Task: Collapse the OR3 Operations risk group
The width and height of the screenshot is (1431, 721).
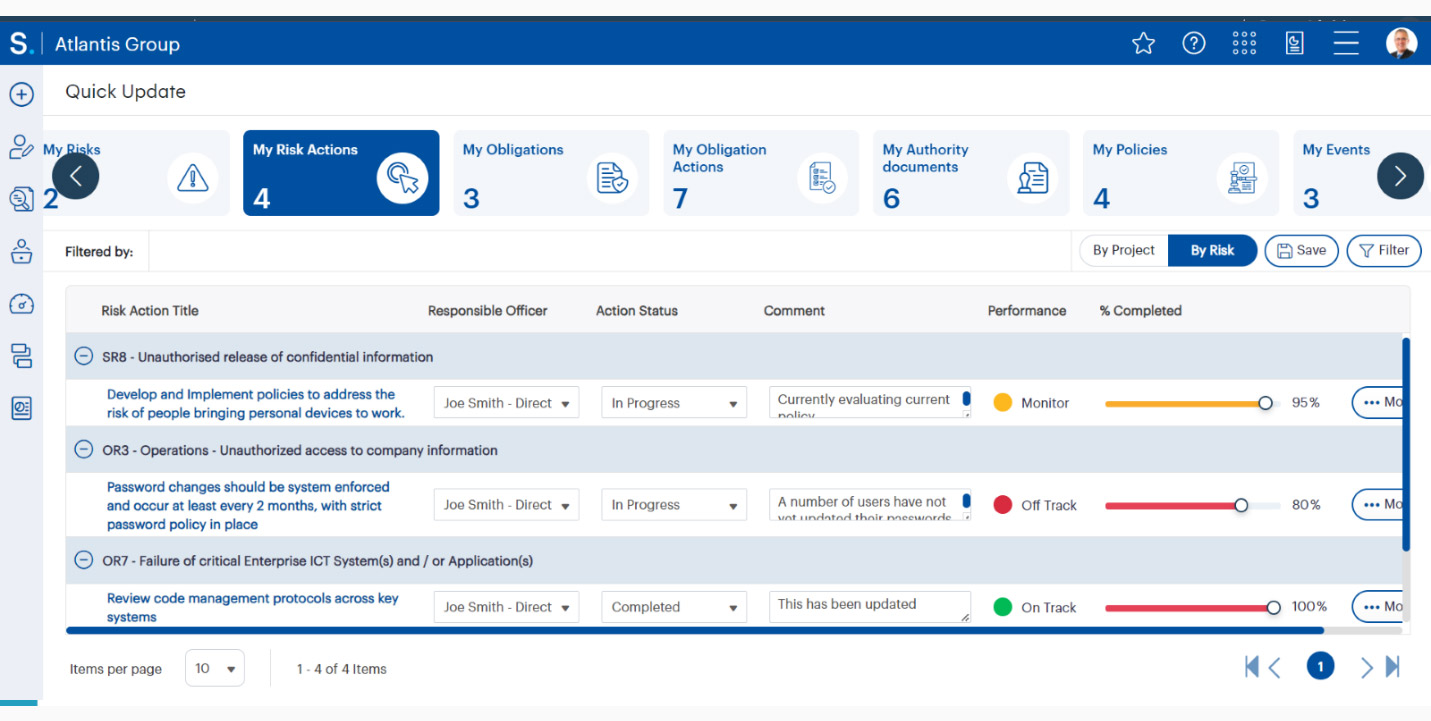Action: (85, 450)
